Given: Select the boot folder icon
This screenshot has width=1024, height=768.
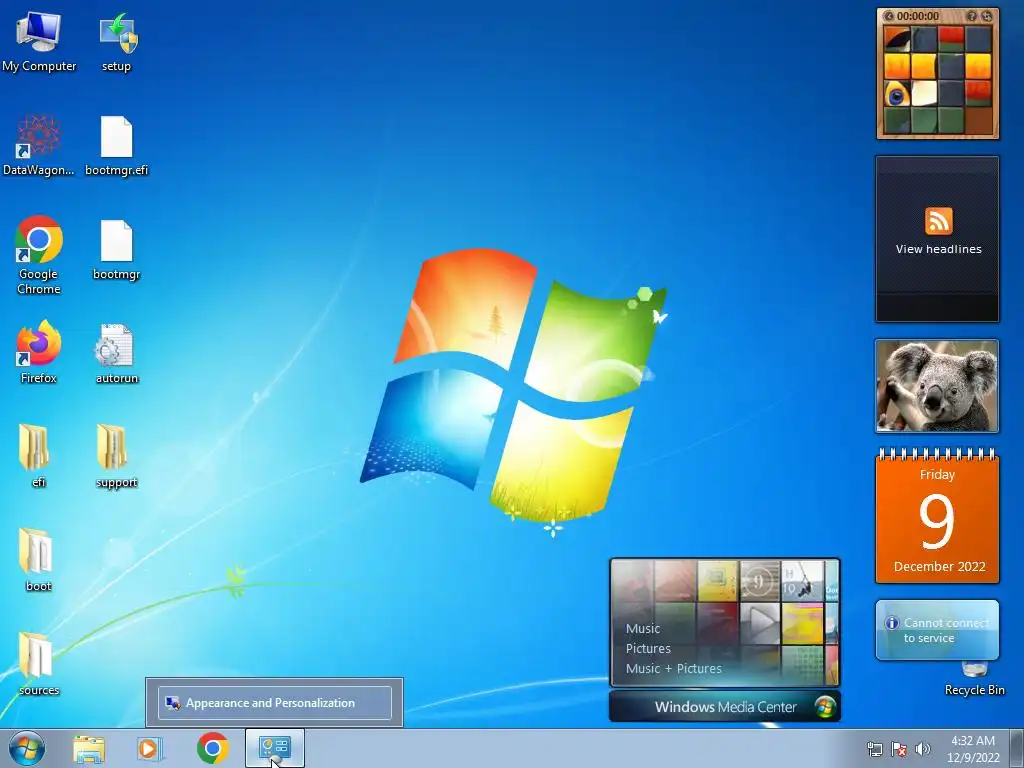Looking at the screenshot, I should tap(37, 559).
